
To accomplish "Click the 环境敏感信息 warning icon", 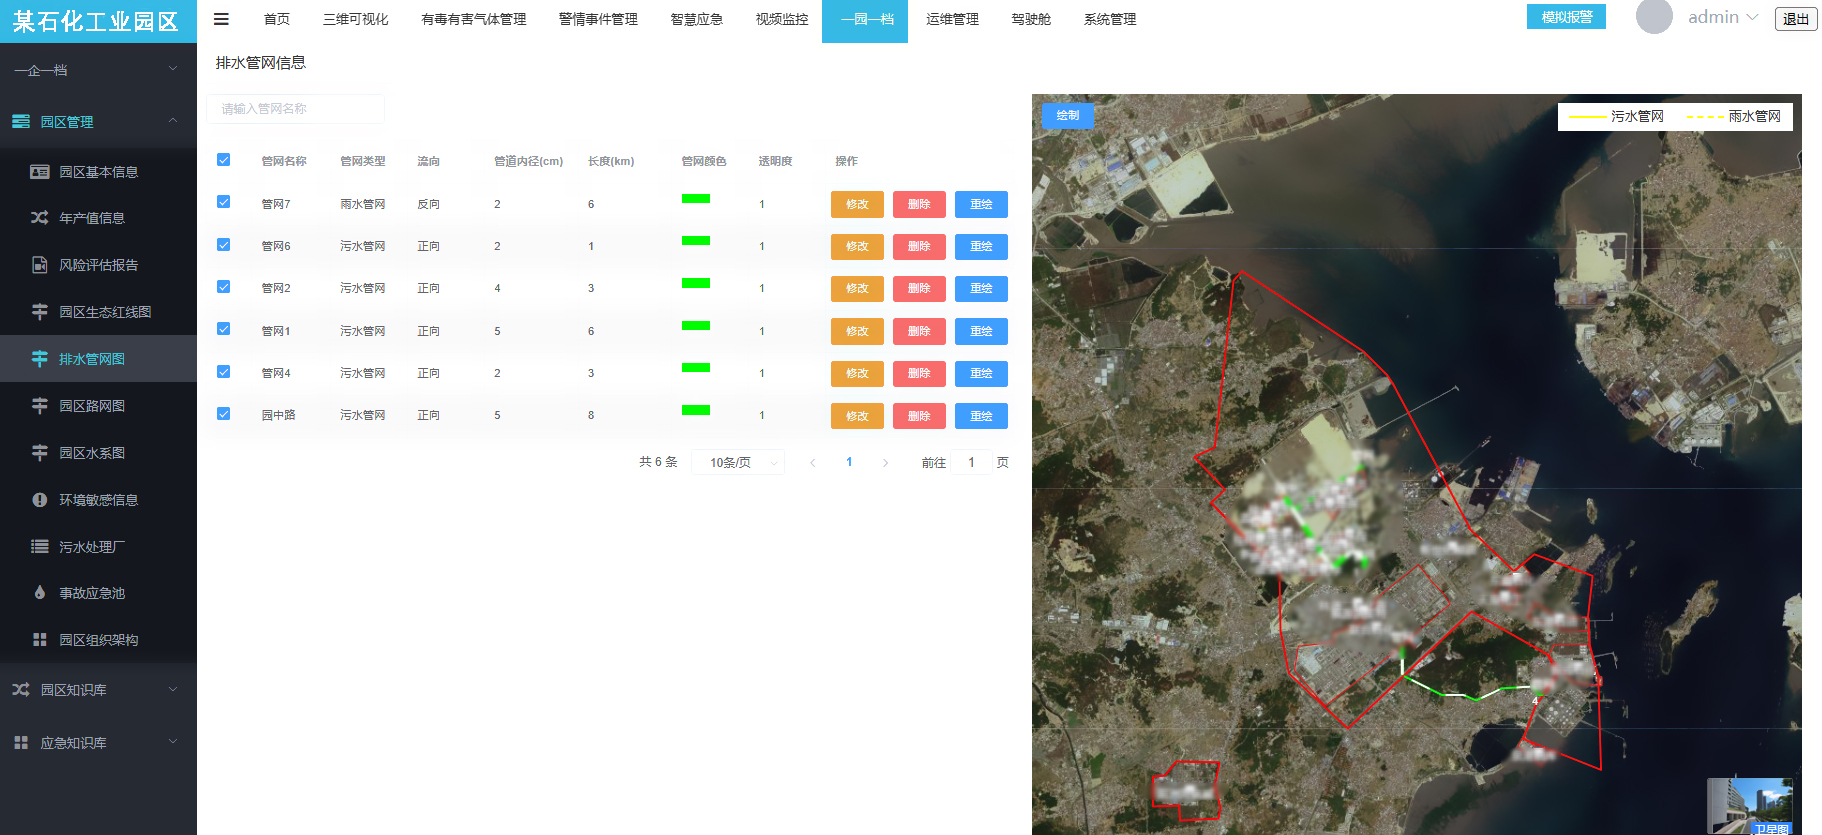I will point(40,500).
